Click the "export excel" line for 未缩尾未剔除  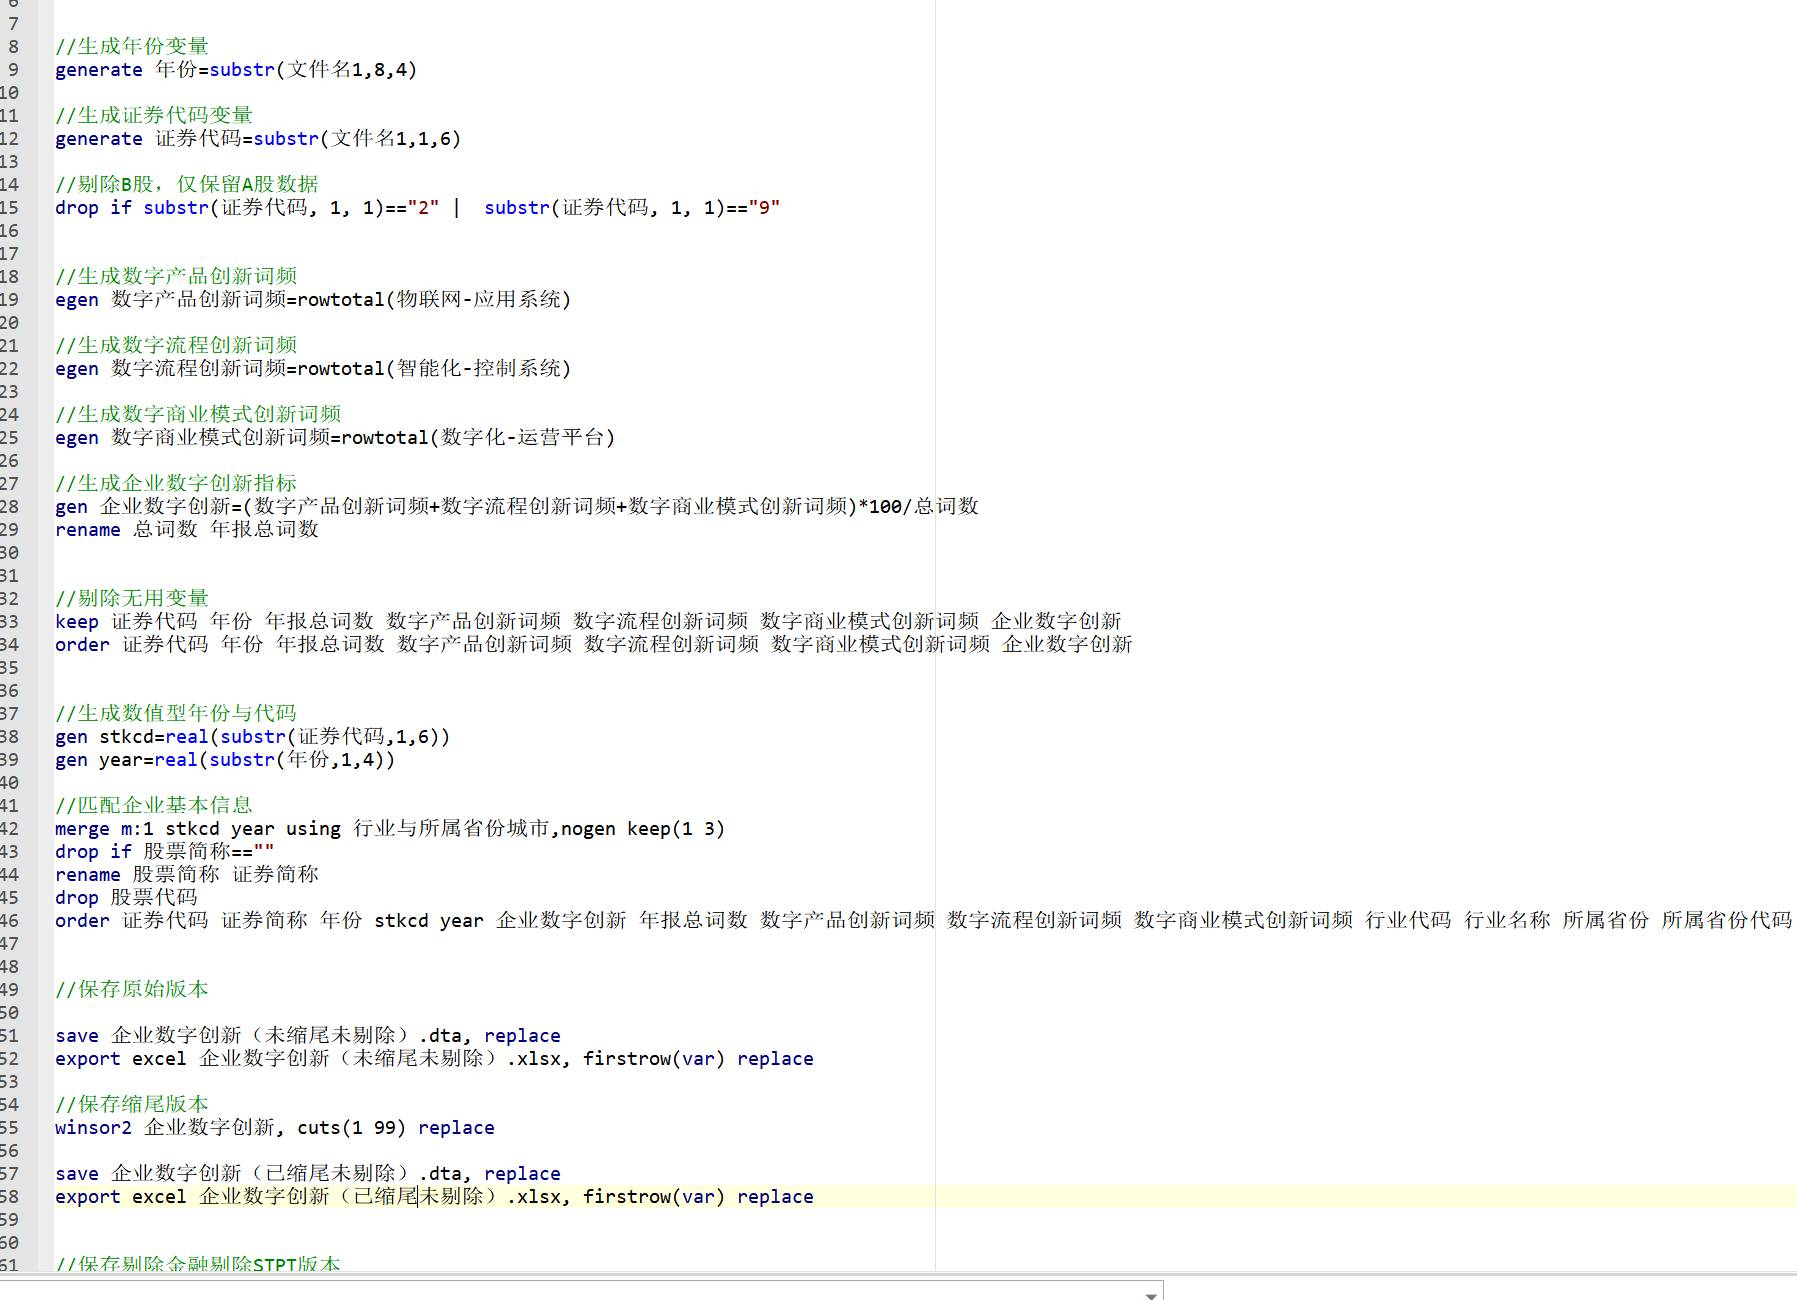tap(434, 1058)
